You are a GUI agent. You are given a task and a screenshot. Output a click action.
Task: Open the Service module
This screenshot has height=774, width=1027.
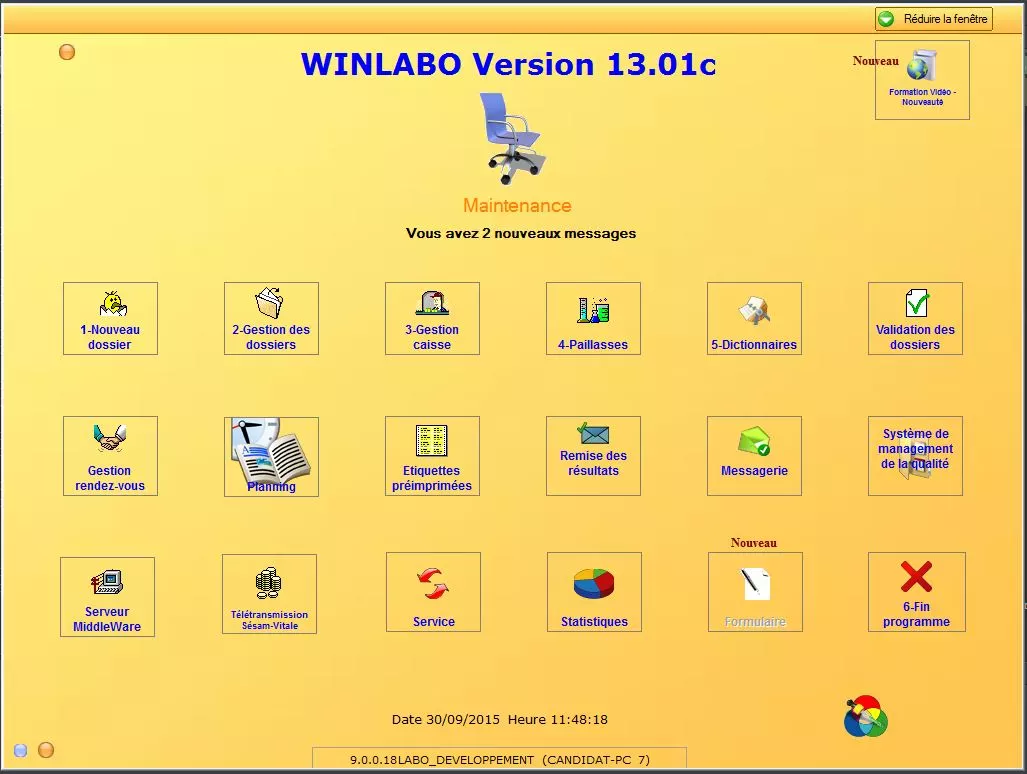click(433, 592)
